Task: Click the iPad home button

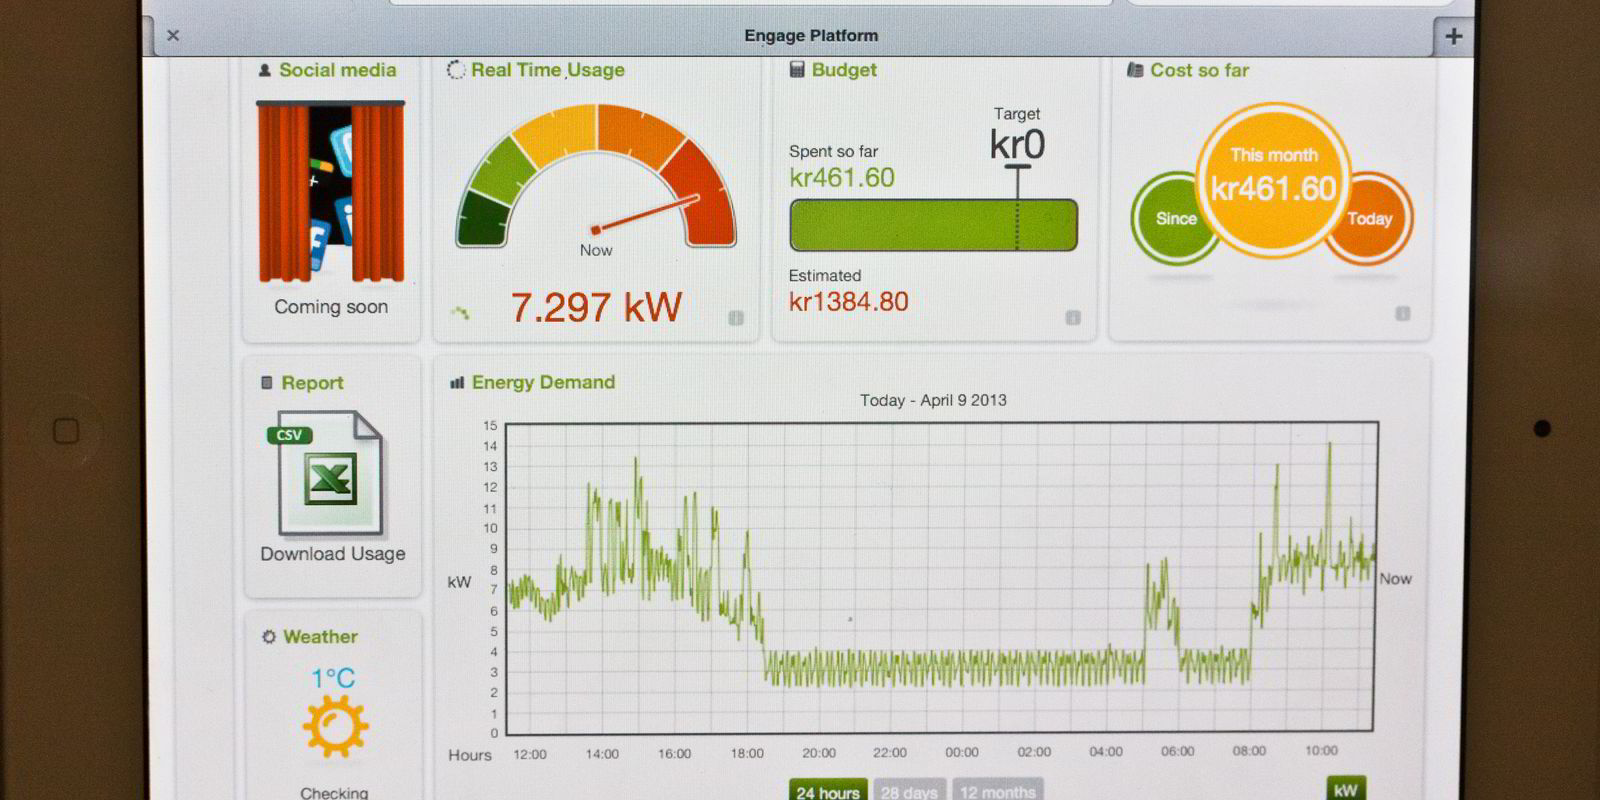Action: pos(66,431)
